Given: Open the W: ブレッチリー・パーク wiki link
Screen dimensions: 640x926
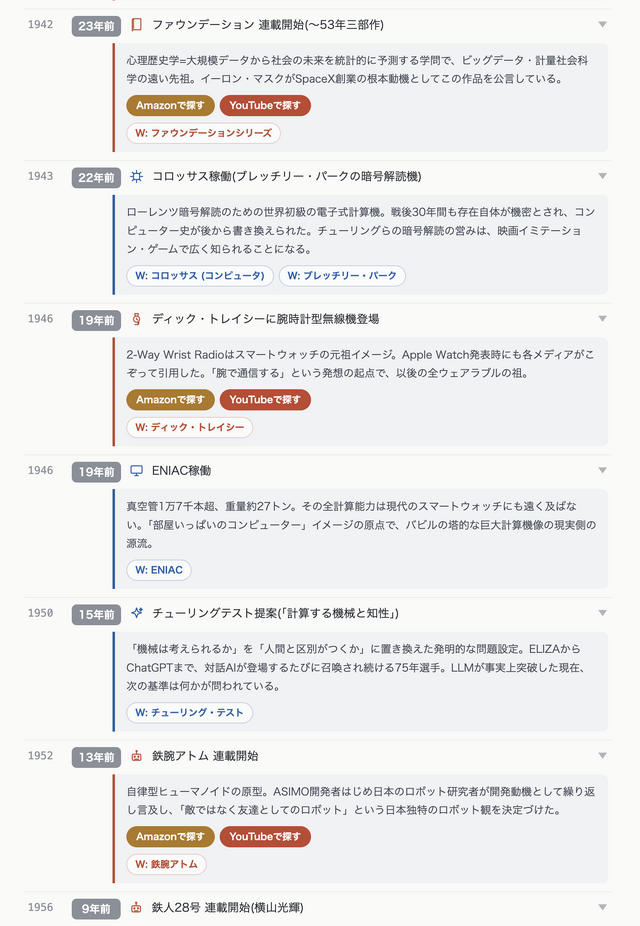Looking at the screenshot, I should coord(342,276).
